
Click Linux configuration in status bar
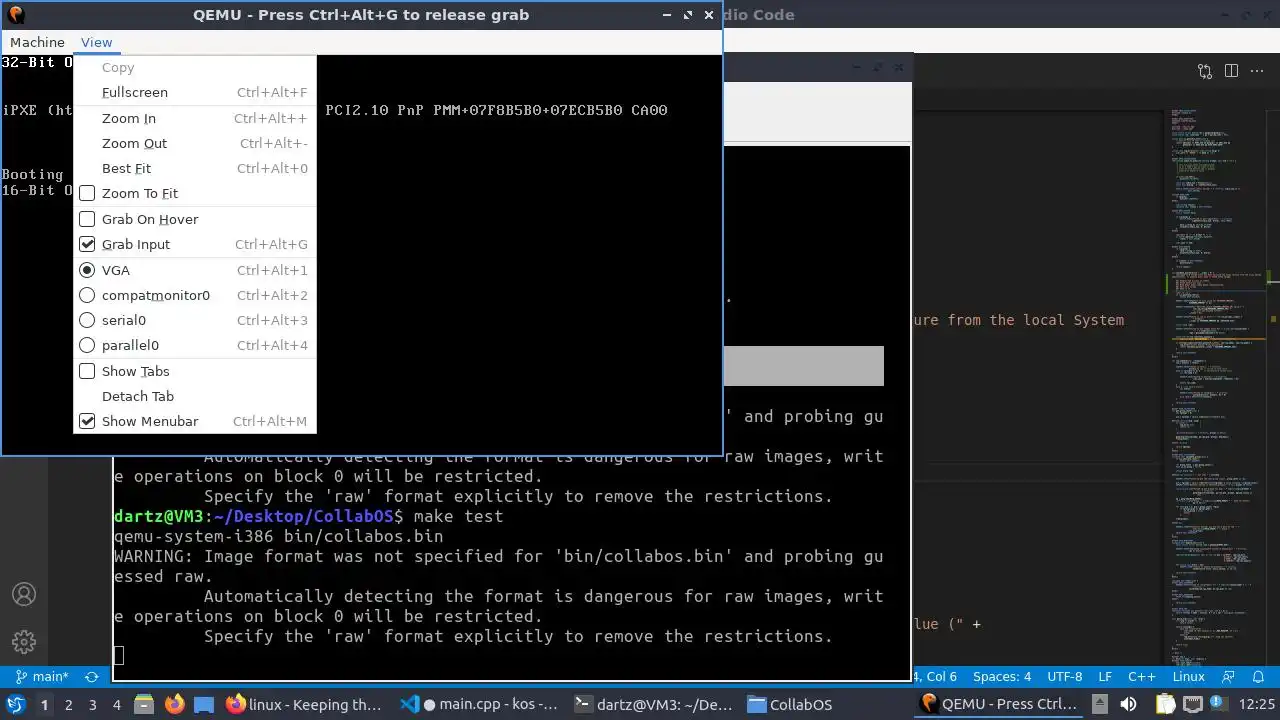pos(1188,677)
